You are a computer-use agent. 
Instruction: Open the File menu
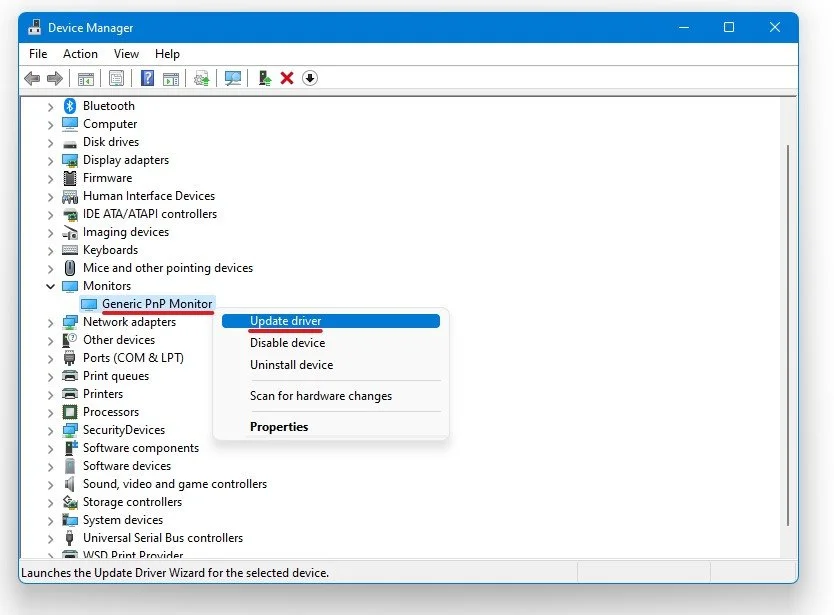(38, 54)
